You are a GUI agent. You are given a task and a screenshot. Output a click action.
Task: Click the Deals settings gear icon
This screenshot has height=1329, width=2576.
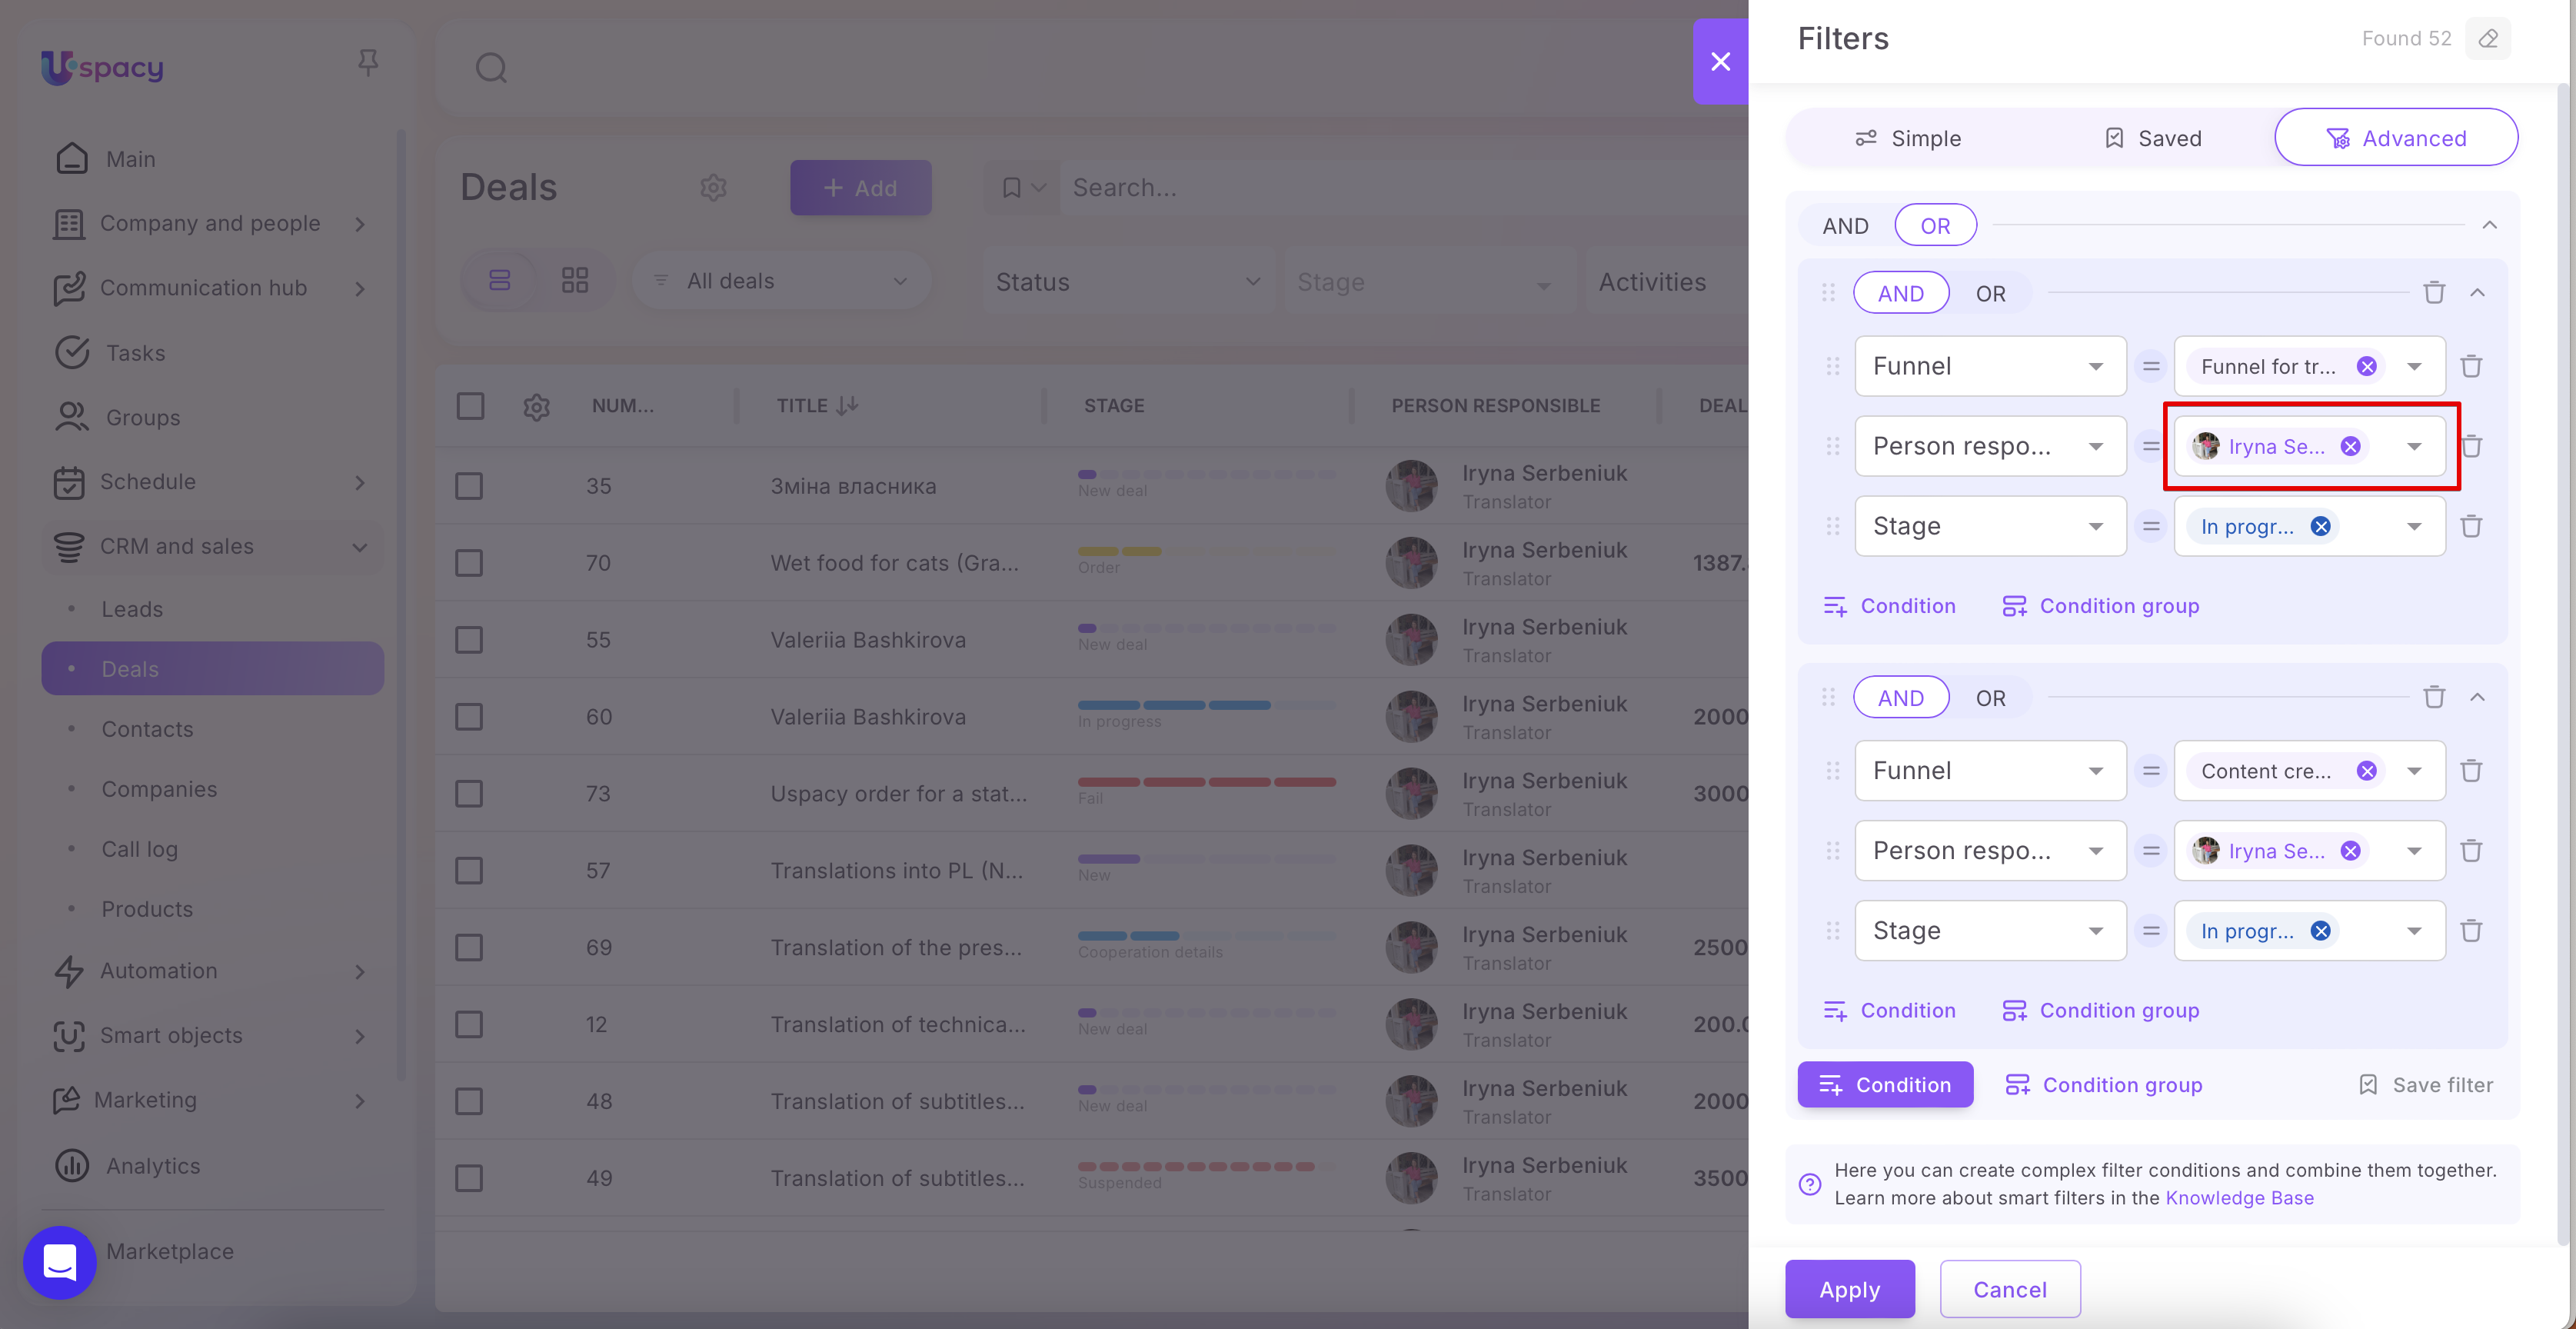coord(713,187)
